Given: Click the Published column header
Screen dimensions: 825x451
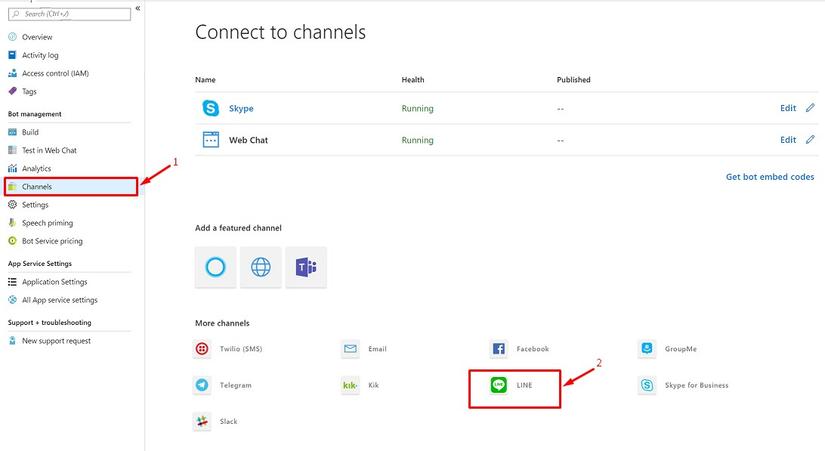Looking at the screenshot, I should [x=574, y=79].
